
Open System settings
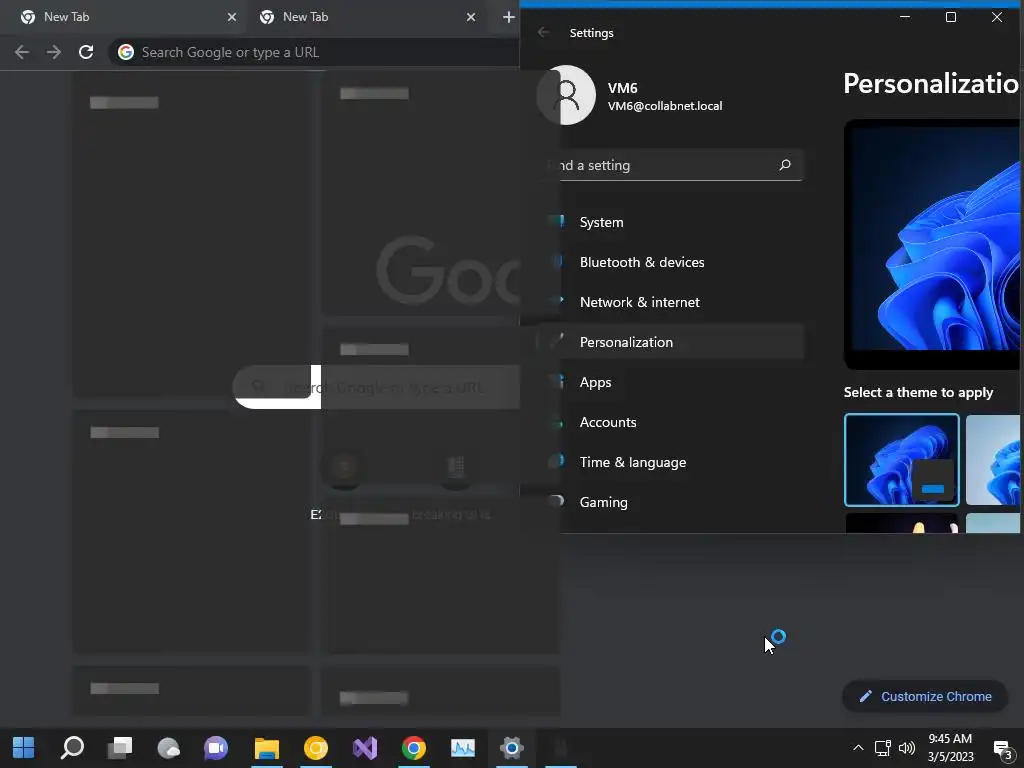pos(670,222)
